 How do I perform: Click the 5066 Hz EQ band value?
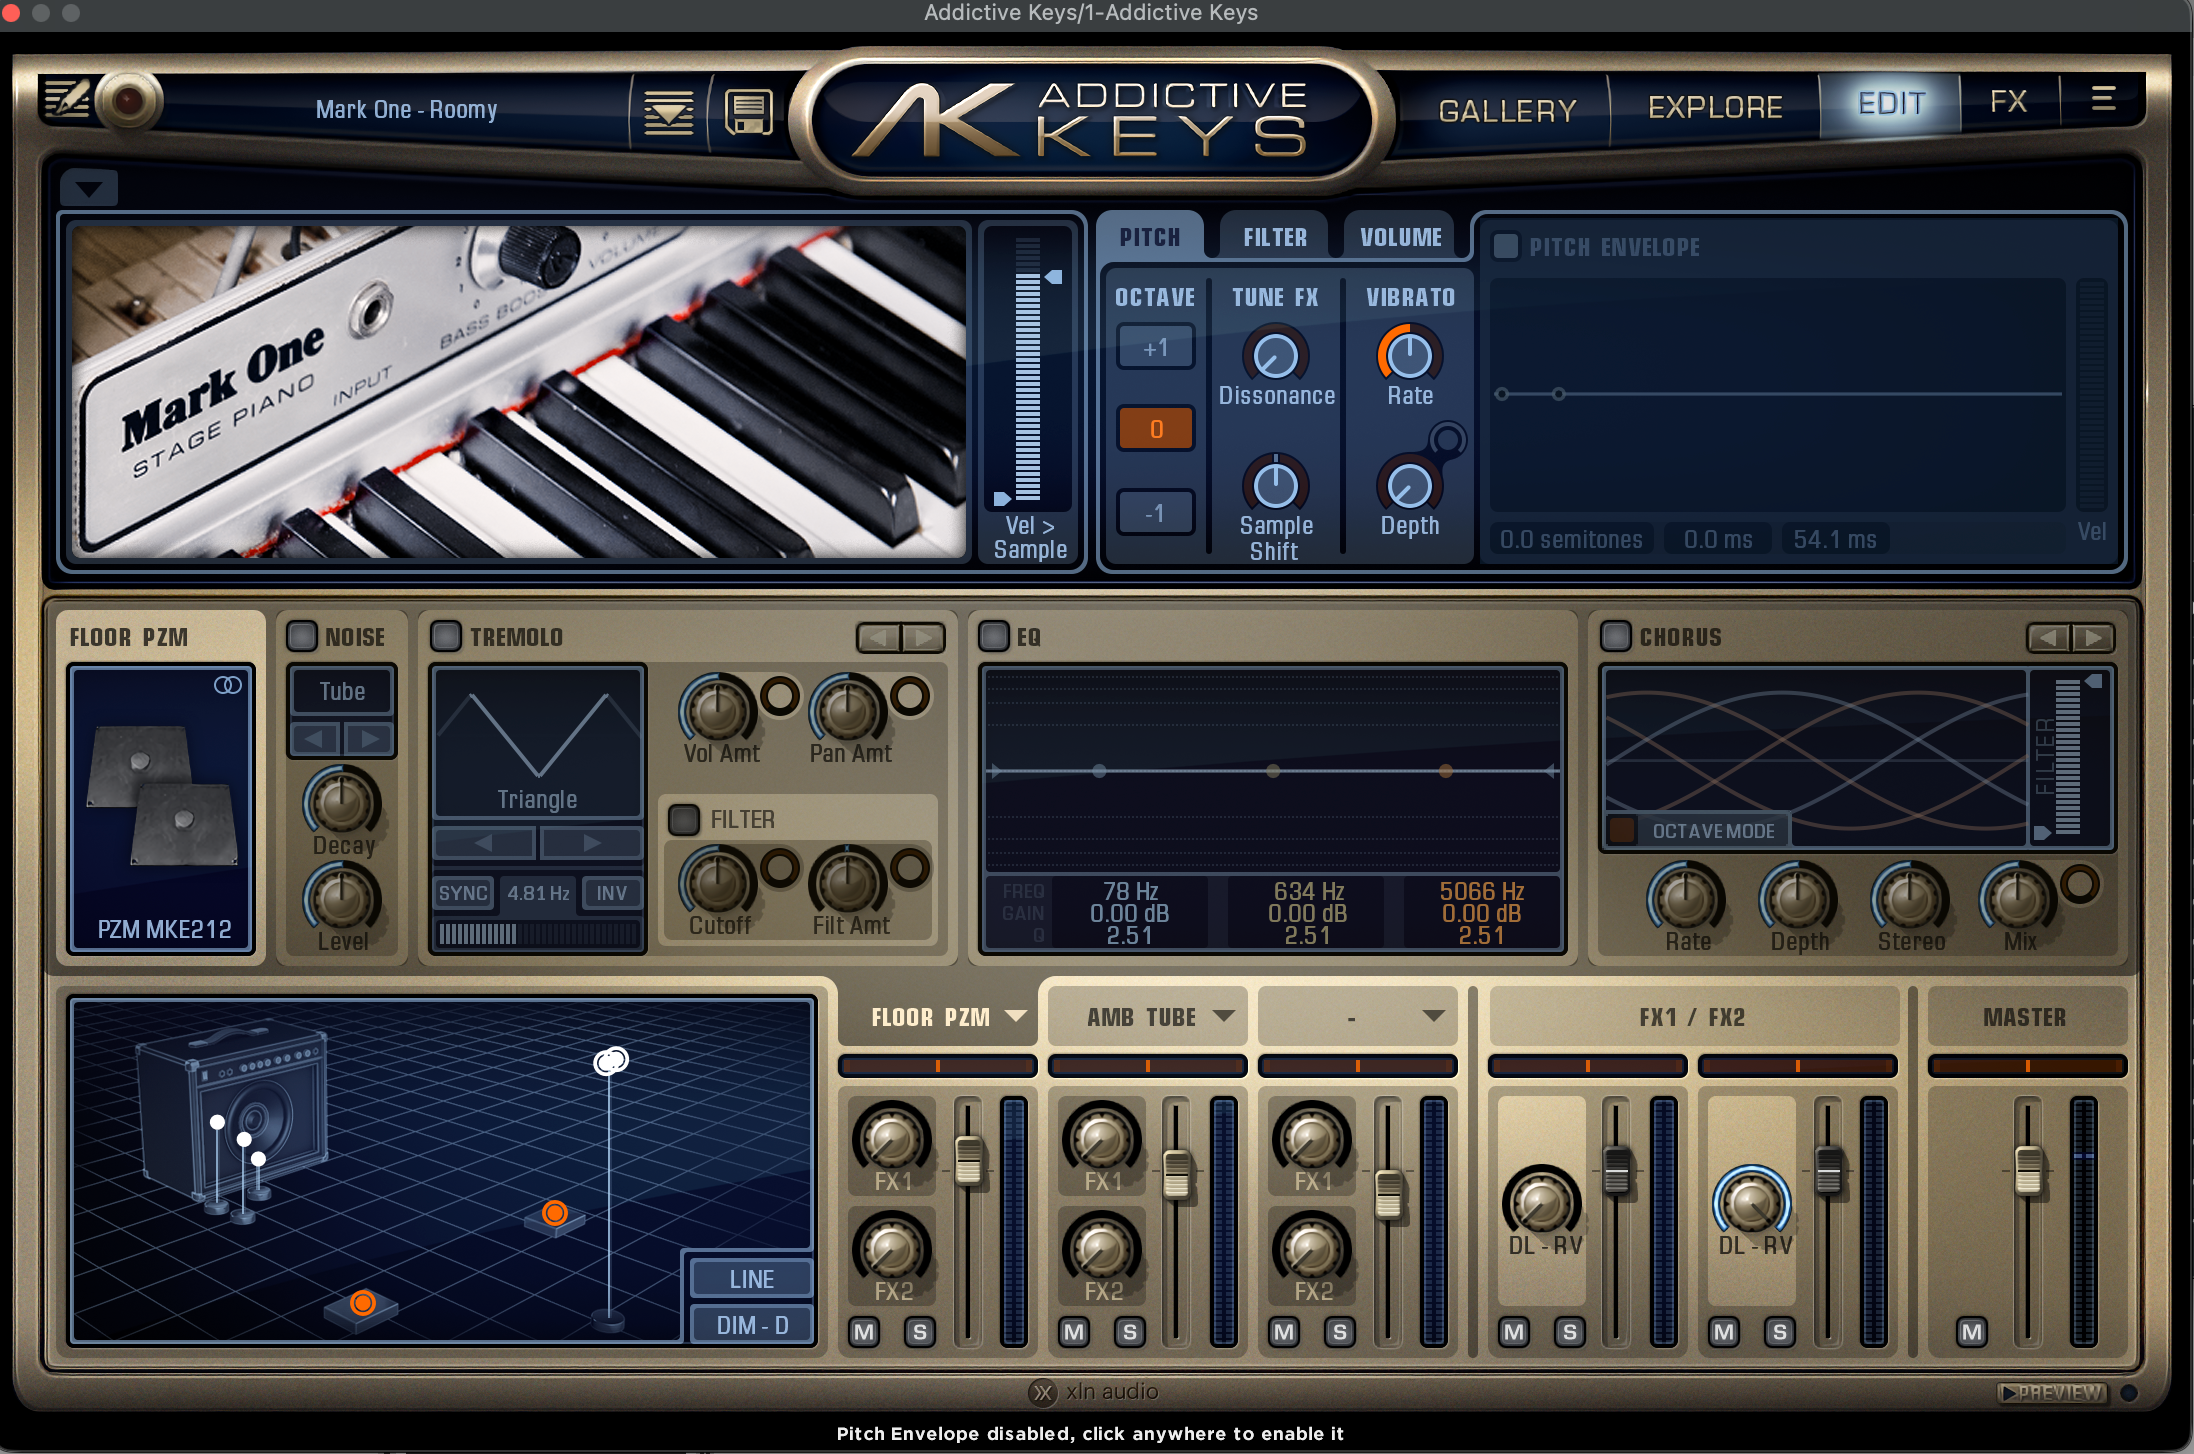click(x=1481, y=891)
